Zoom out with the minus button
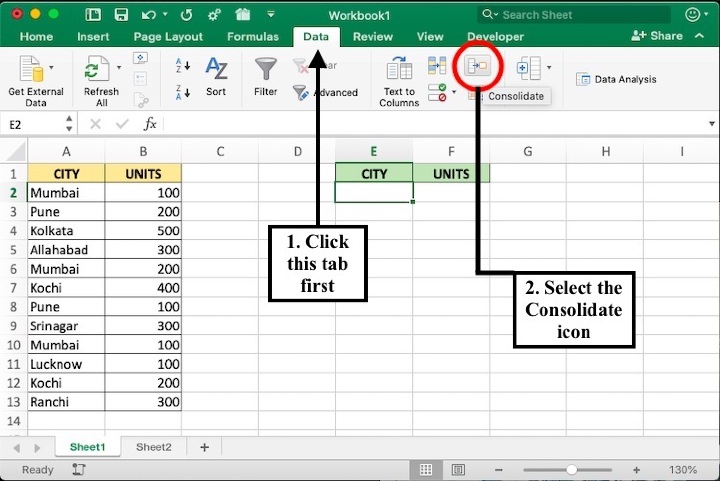The width and height of the screenshot is (720, 481). pos(499,470)
